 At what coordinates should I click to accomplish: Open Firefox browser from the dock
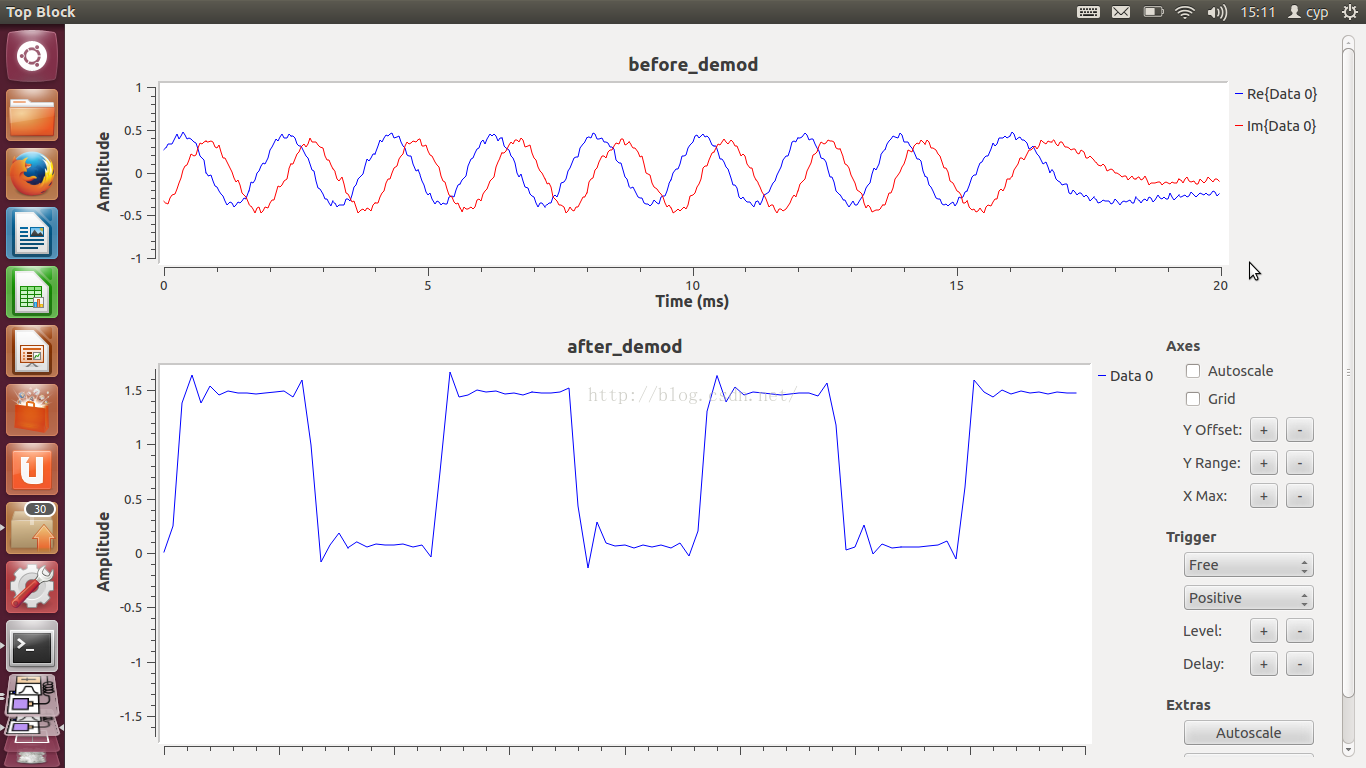(x=32, y=174)
